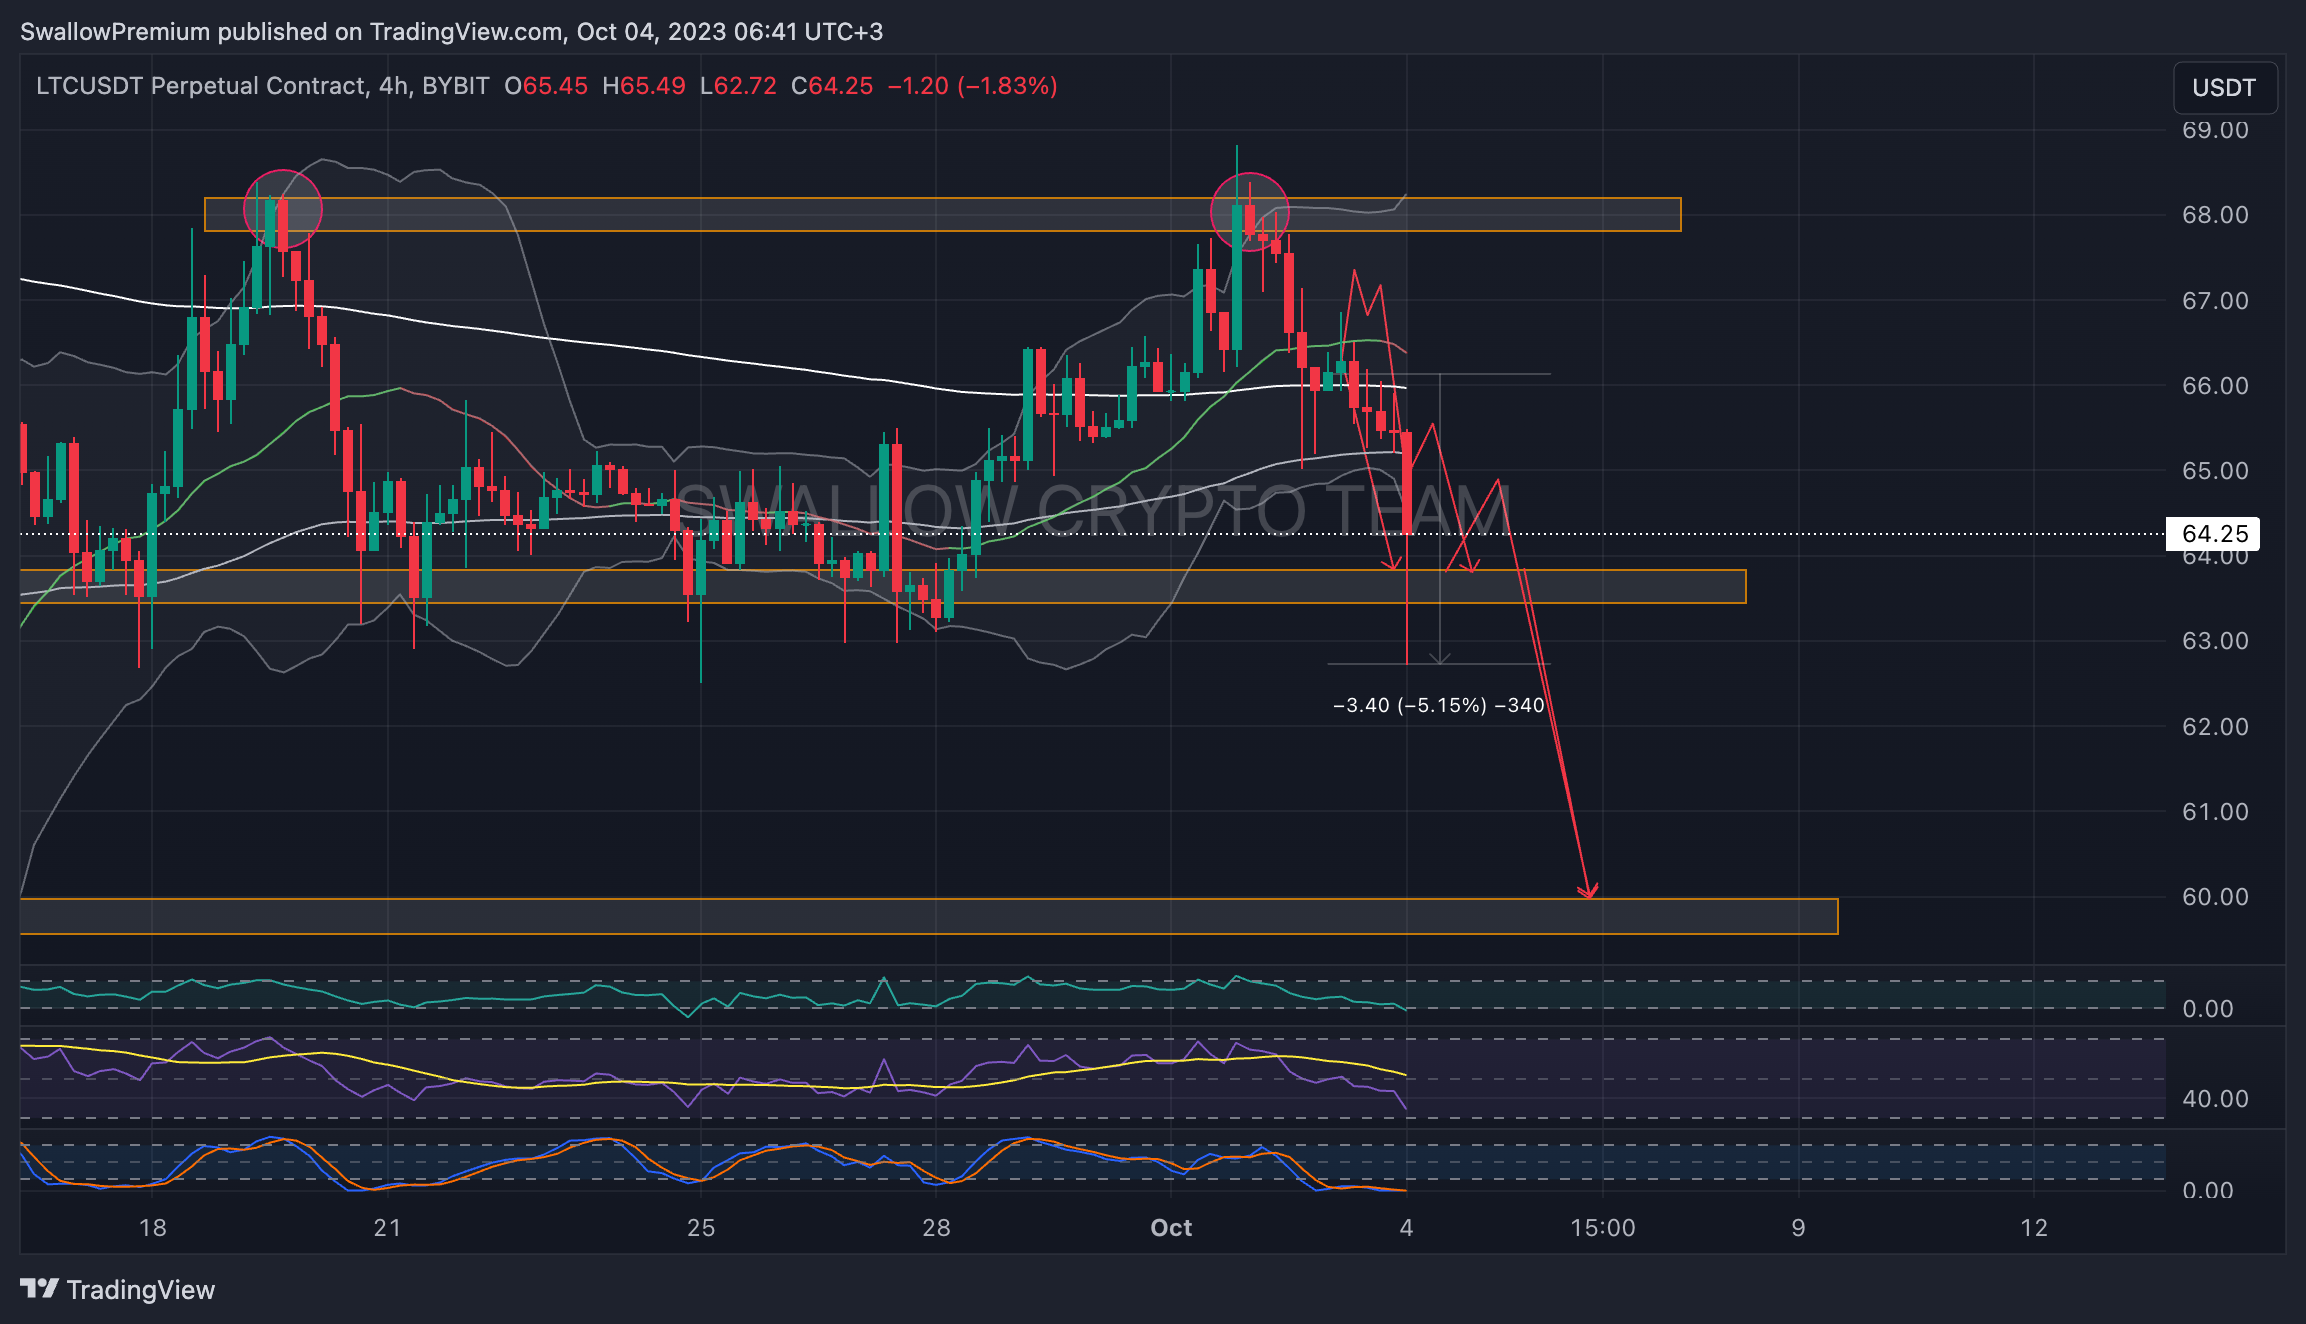Click the measurement label −3.40 (−5.15%) −340
This screenshot has width=2306, height=1324.
point(1439,706)
